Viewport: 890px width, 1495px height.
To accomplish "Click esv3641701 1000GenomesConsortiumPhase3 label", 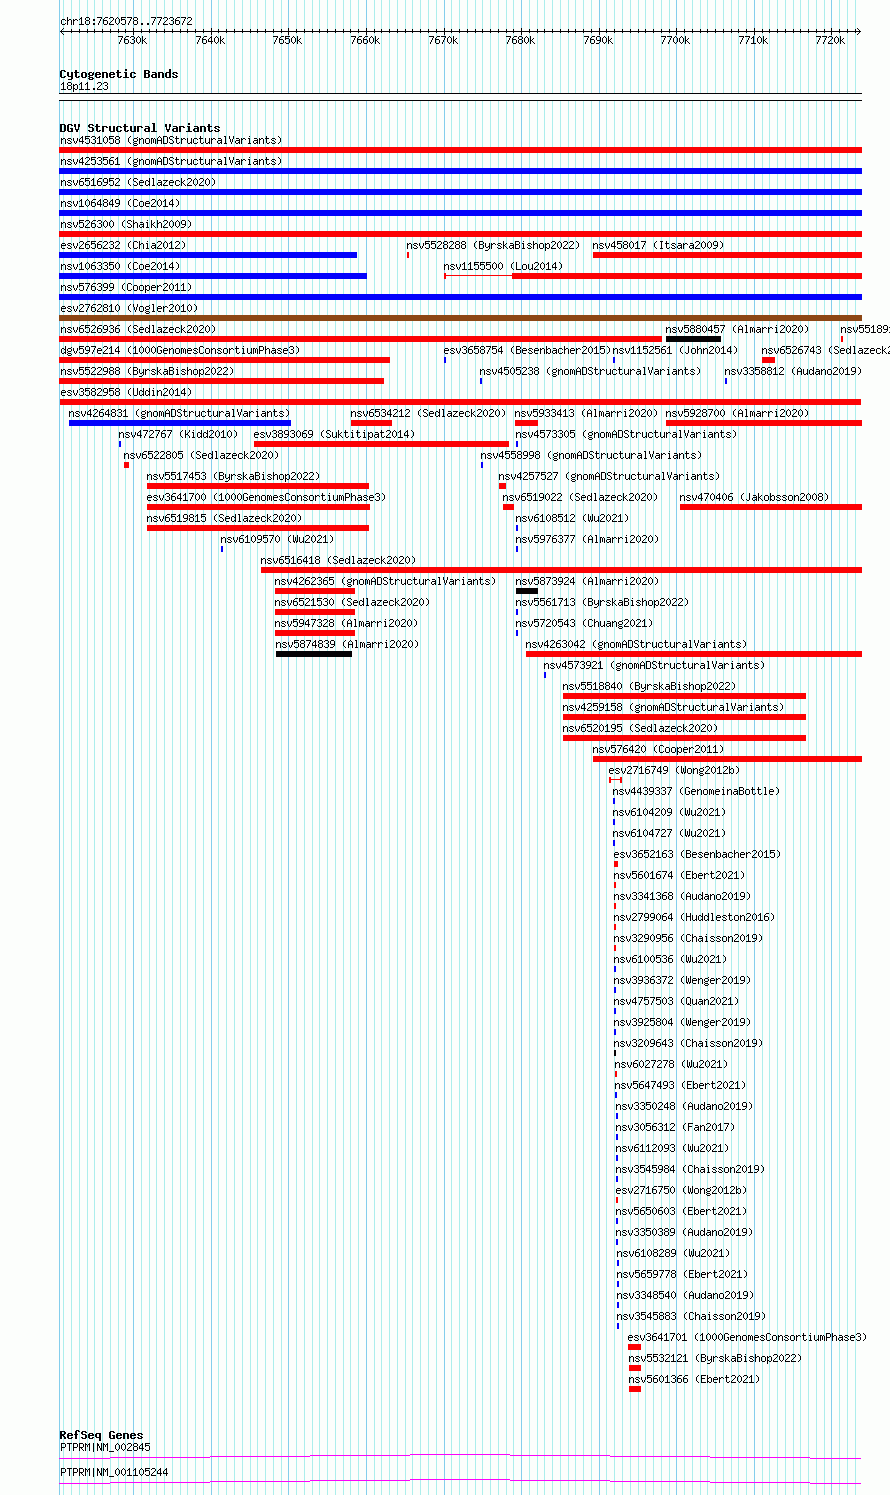I will click(x=747, y=1337).
